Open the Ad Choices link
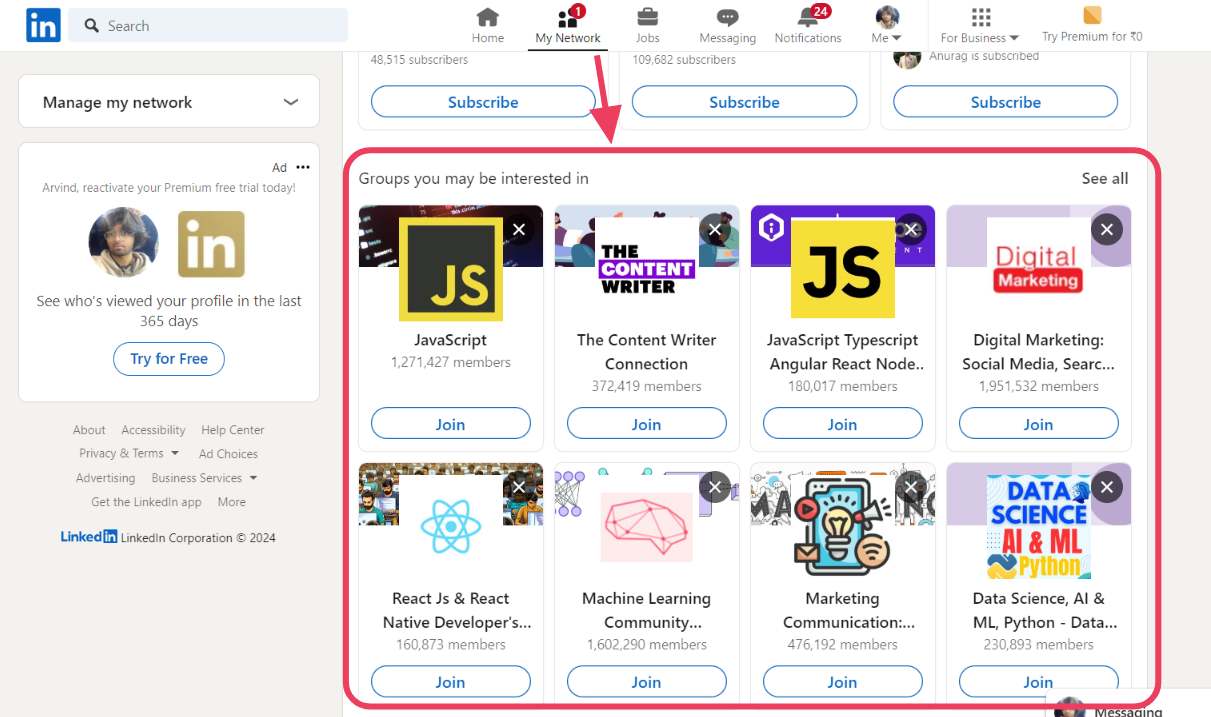 [228, 454]
